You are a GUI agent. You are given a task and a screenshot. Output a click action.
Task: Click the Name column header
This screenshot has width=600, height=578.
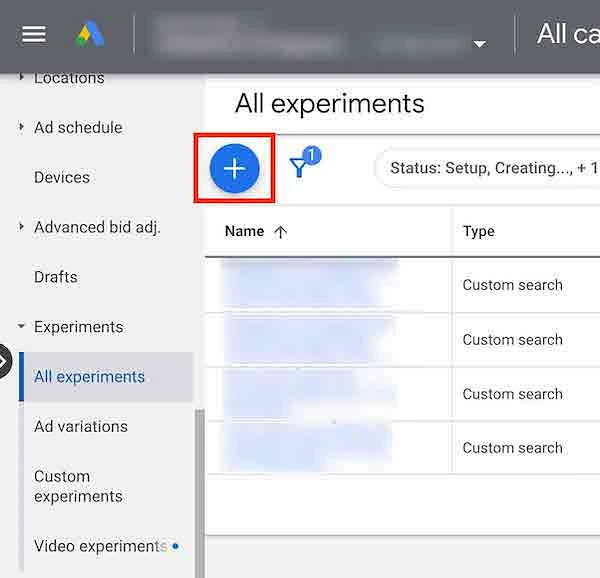244,231
